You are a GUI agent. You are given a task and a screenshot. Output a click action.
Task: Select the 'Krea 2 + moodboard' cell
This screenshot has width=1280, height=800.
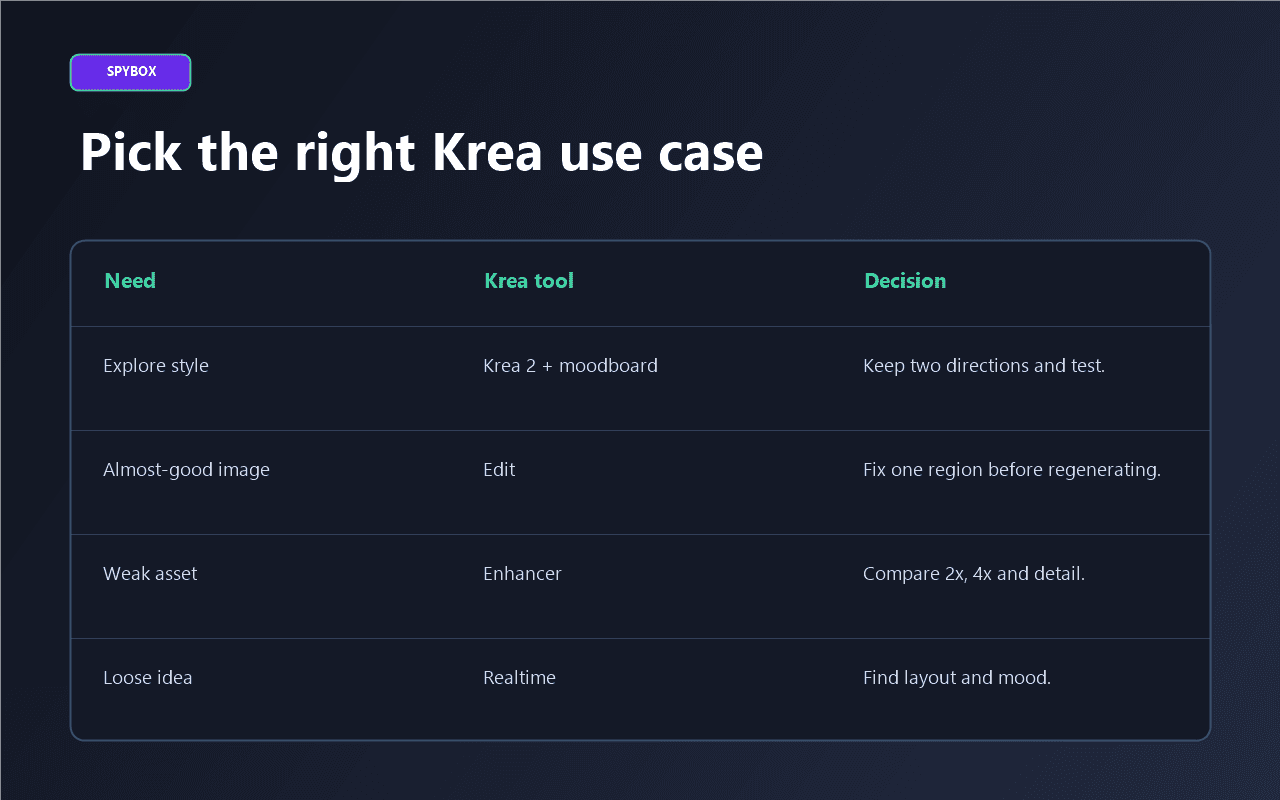570,366
